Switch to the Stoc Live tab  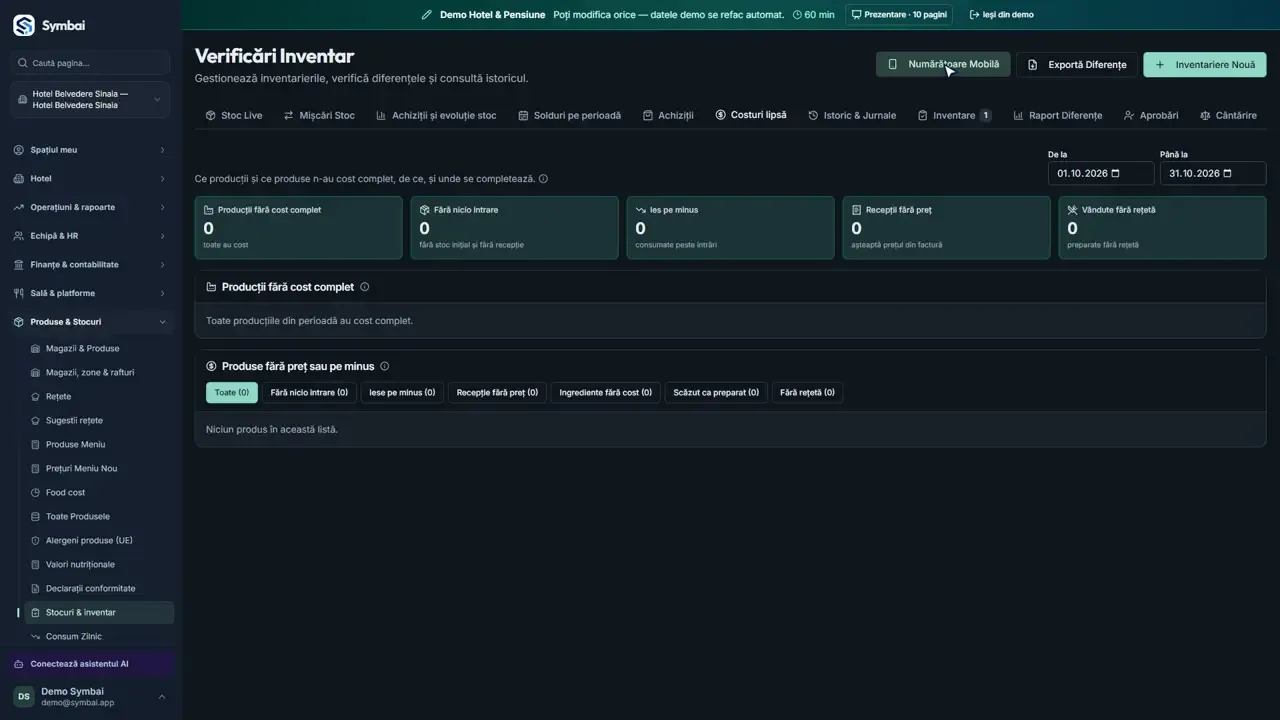[233, 116]
